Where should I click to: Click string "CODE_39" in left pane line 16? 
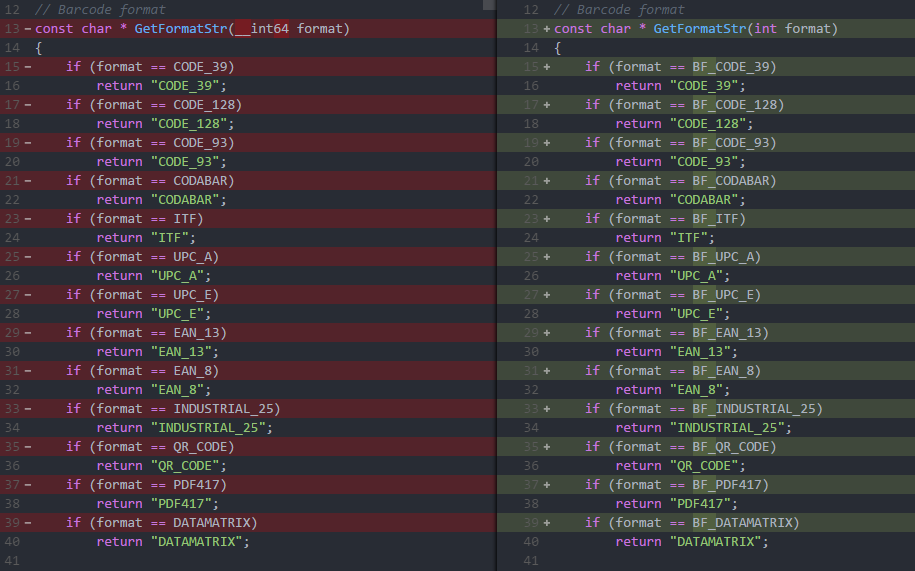tap(185, 86)
